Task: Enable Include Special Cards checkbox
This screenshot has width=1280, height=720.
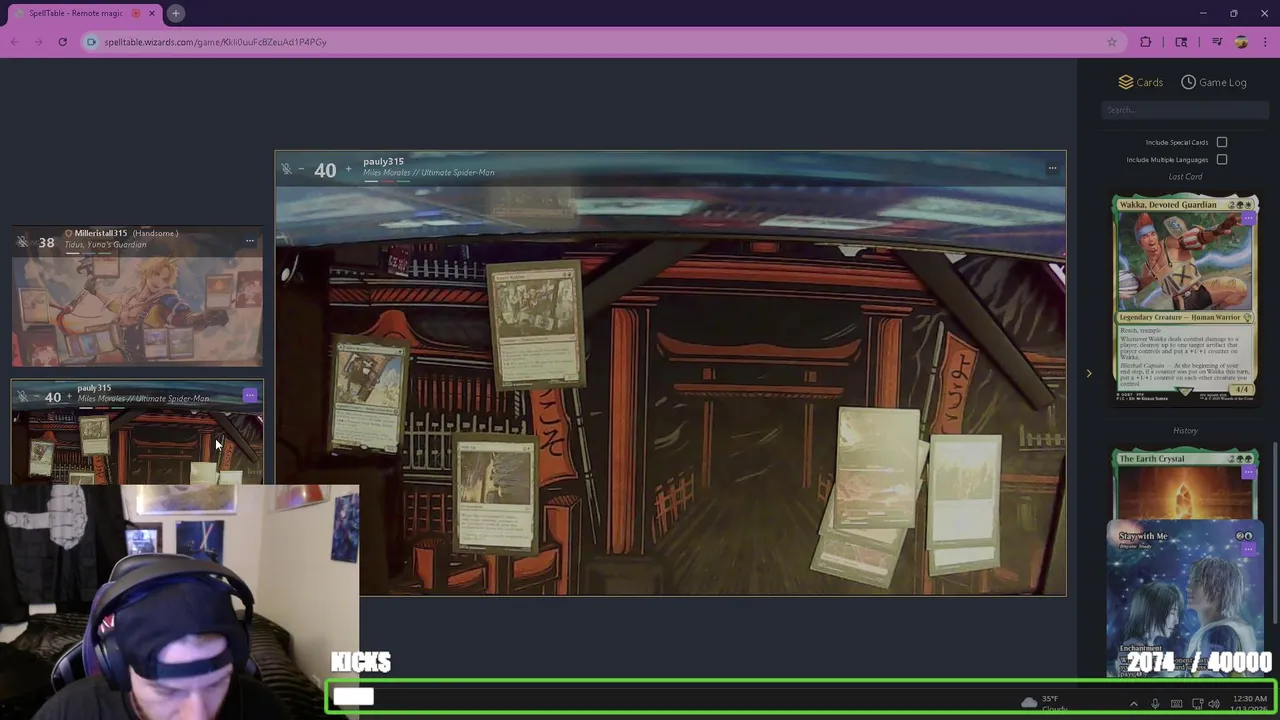Action: coord(1222,142)
